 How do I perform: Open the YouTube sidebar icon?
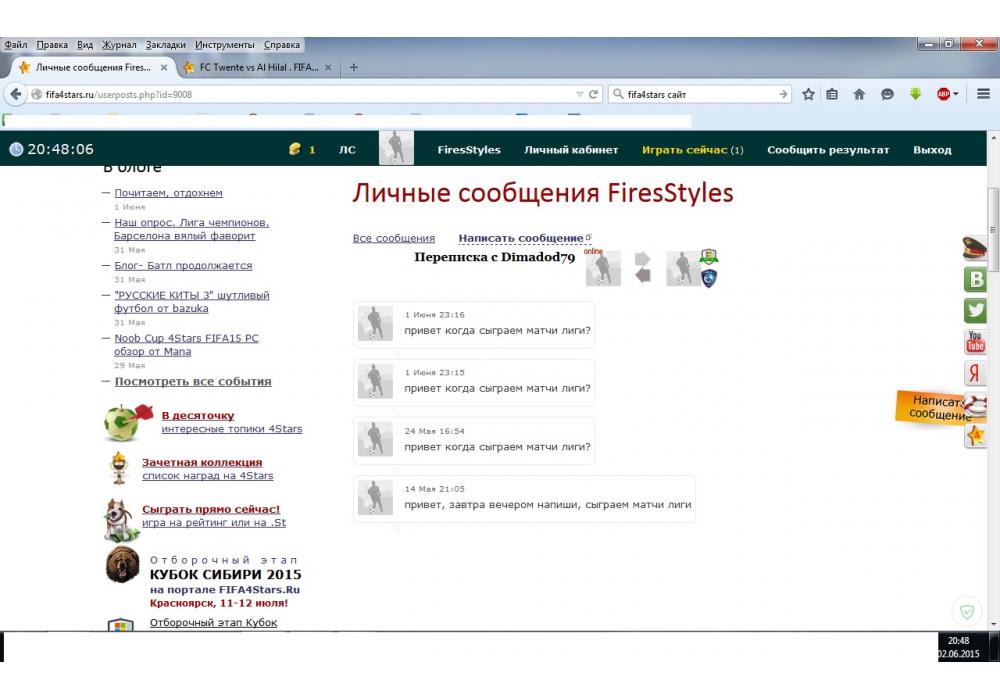(x=975, y=342)
